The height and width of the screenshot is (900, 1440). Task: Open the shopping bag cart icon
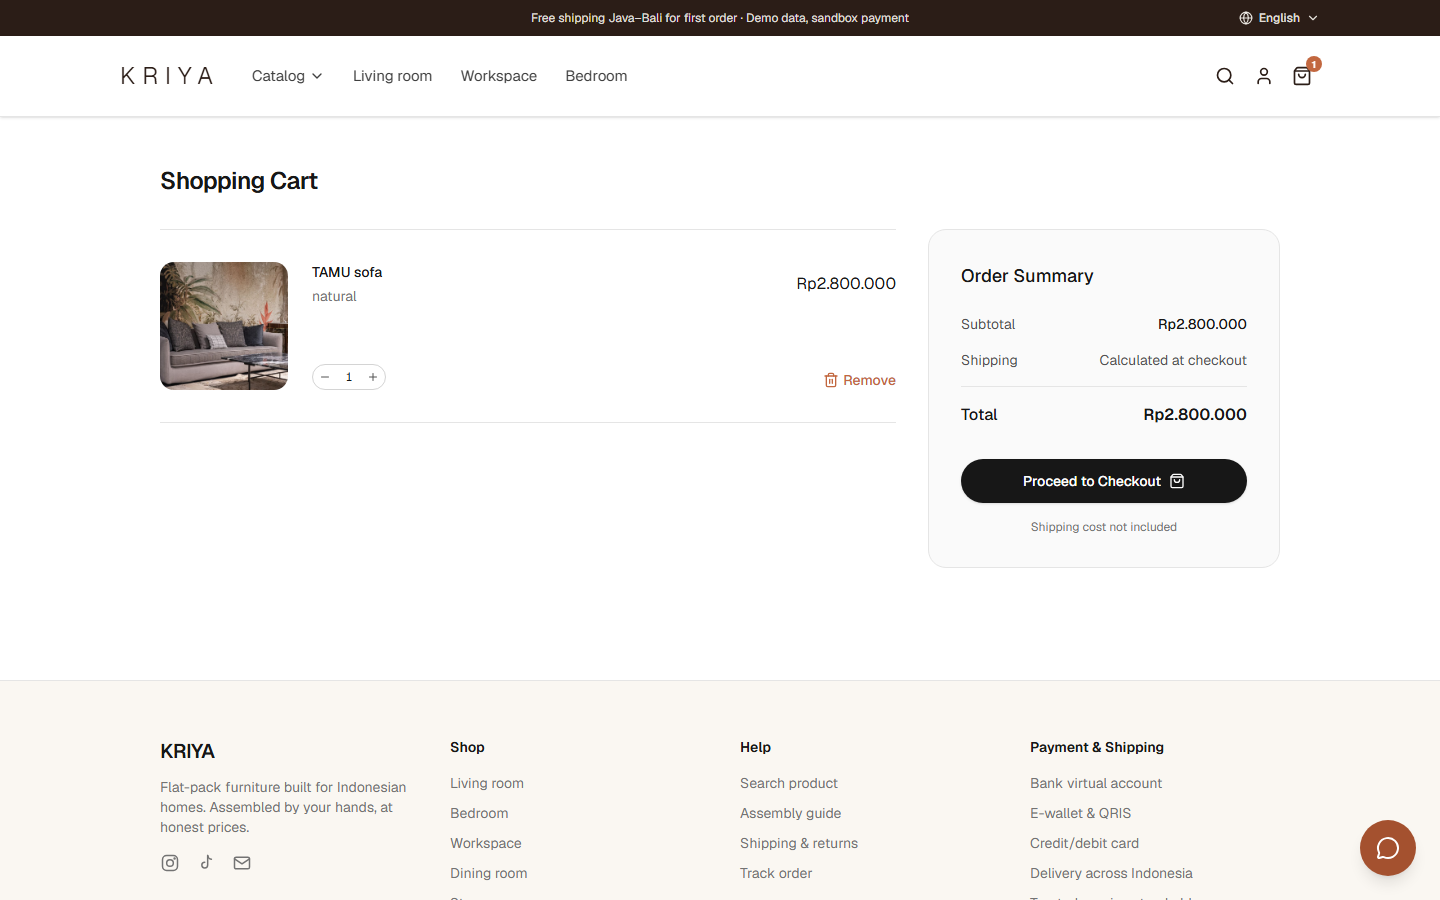pos(1302,76)
